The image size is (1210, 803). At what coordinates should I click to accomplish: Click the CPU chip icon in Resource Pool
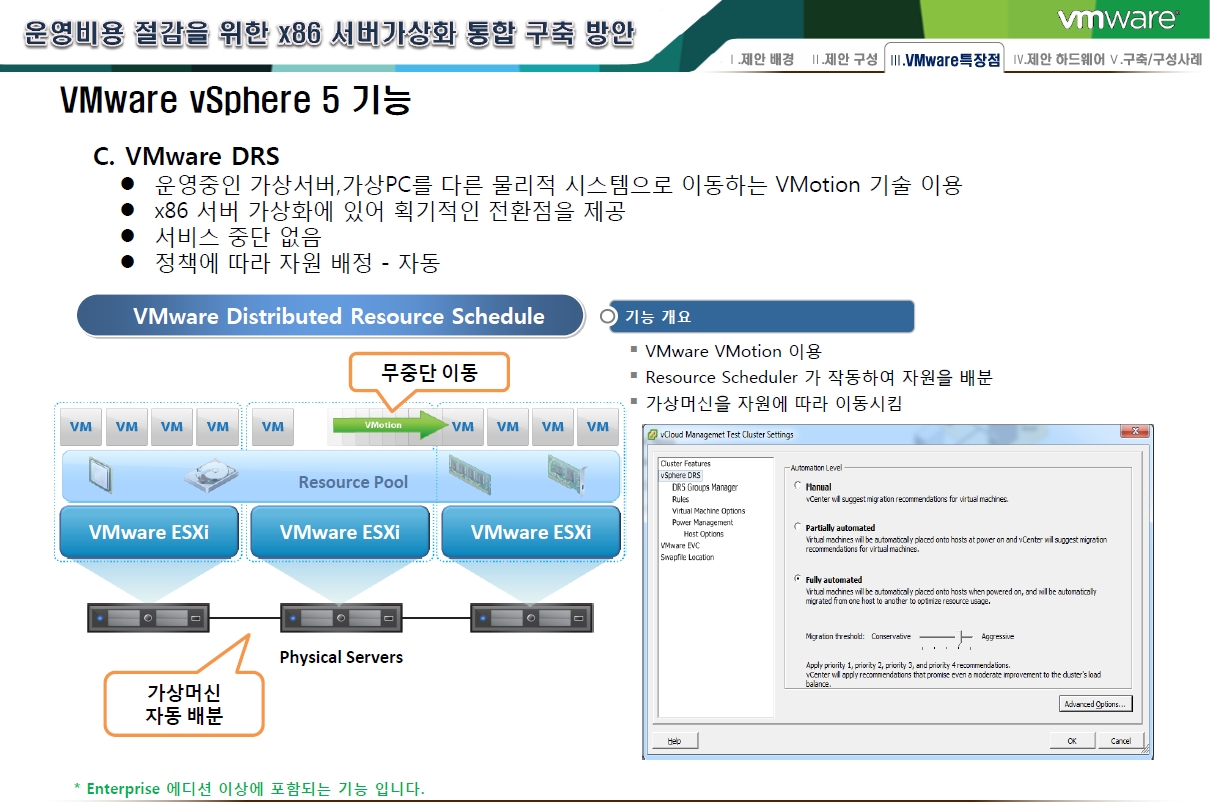click(100, 476)
